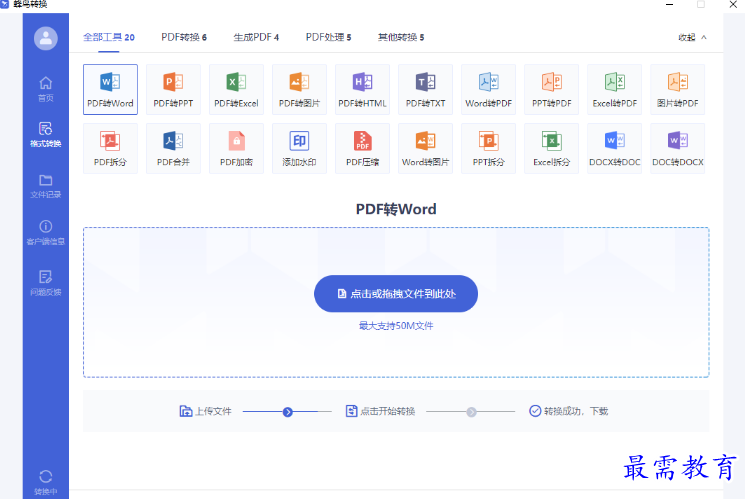Click the blue upload progress step marker

287,412
